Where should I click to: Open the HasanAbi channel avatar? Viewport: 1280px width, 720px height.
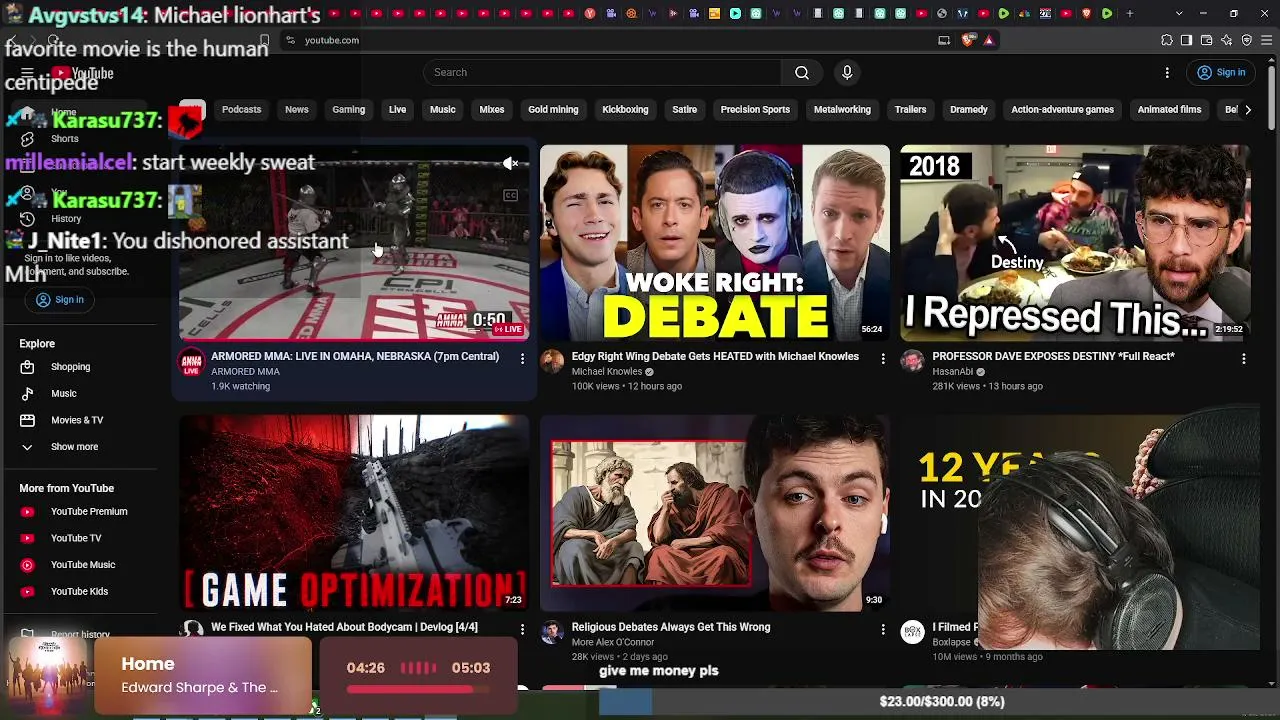[912, 362]
